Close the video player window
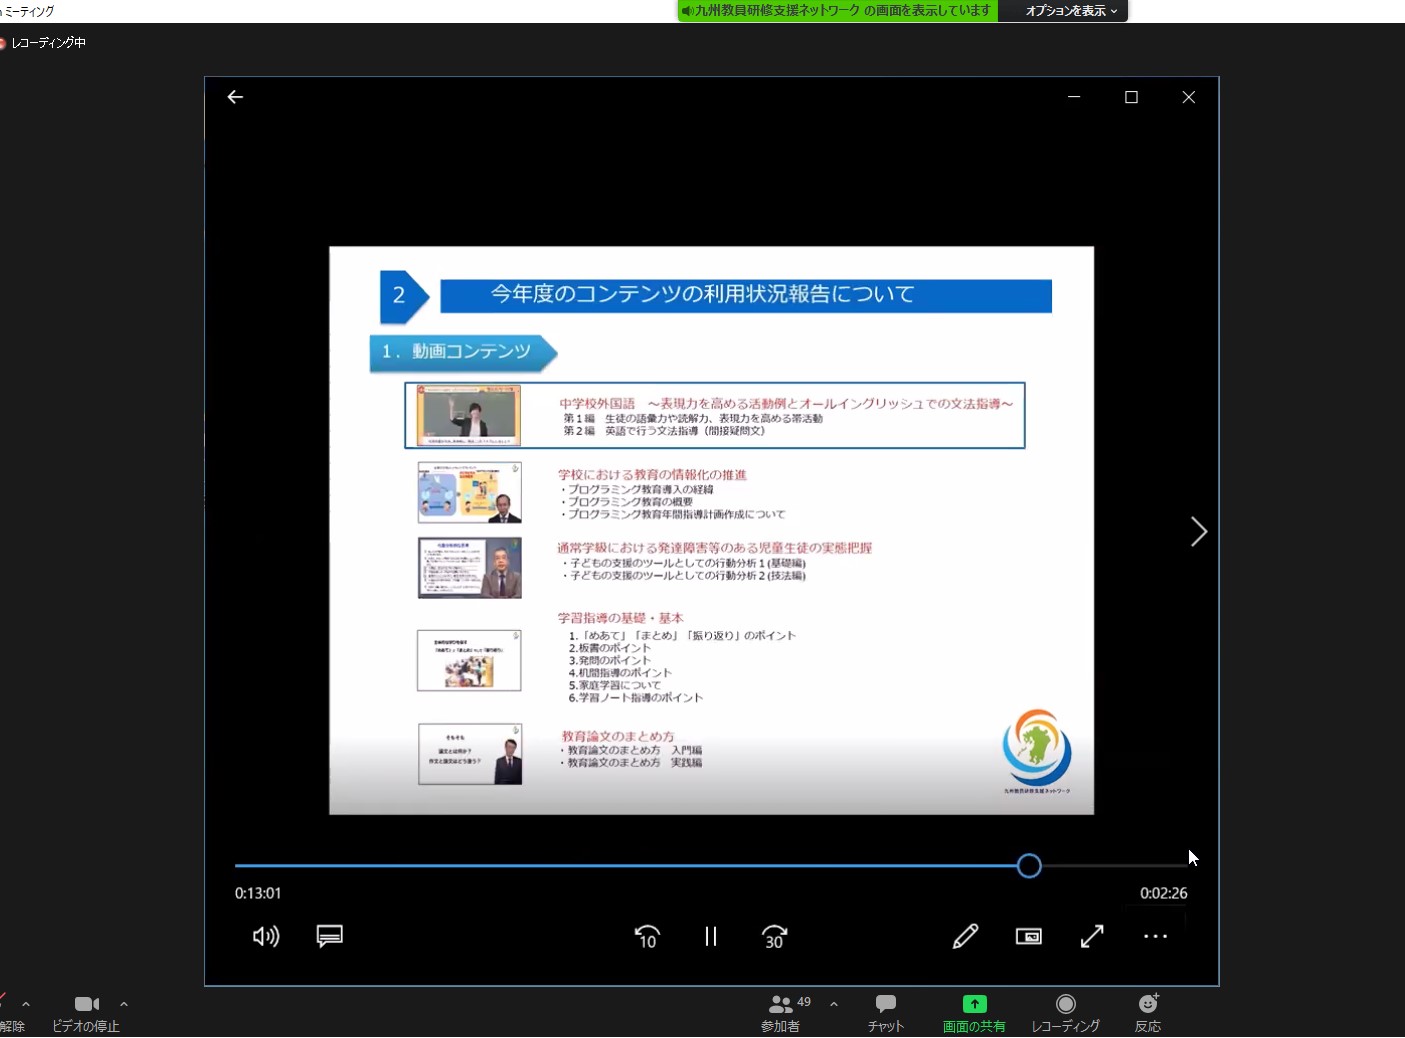The height and width of the screenshot is (1038, 1405). (1188, 97)
